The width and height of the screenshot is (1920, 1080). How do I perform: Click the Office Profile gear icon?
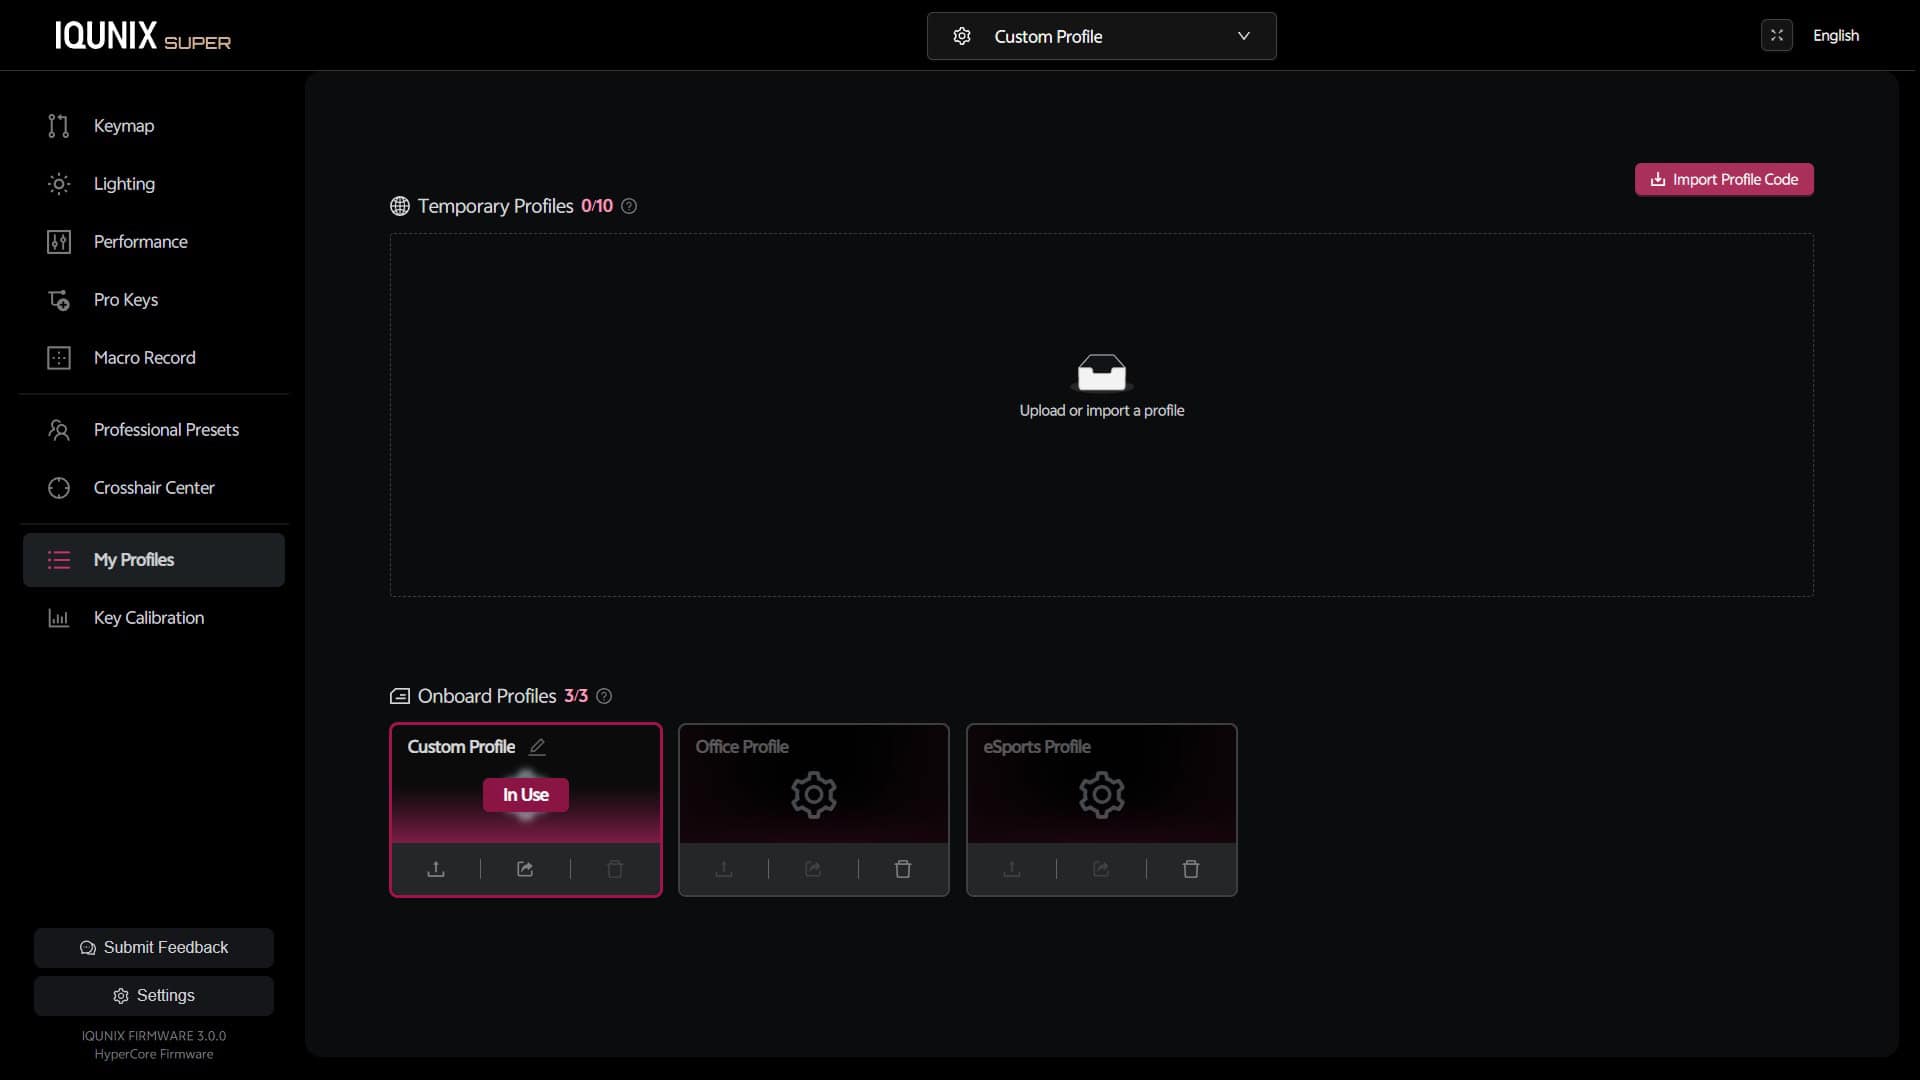coord(814,795)
